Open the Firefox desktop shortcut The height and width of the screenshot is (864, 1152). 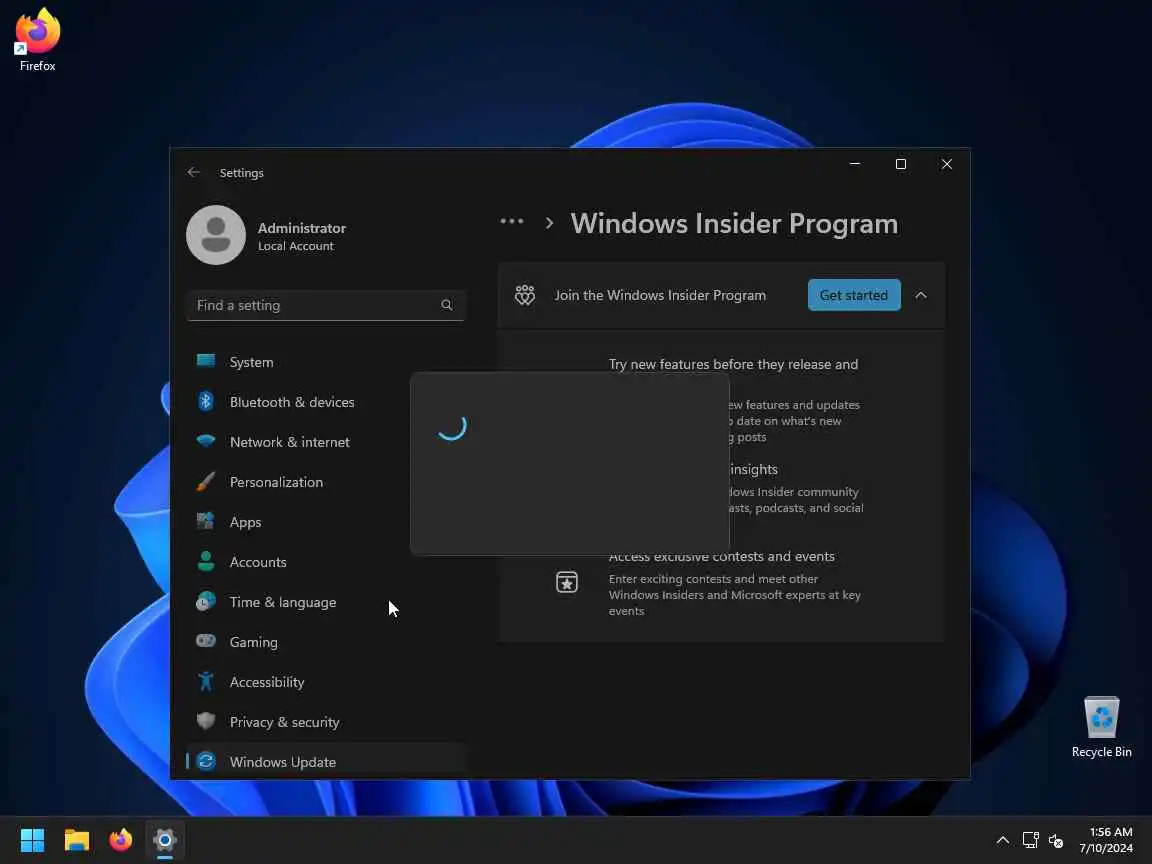(x=37, y=39)
